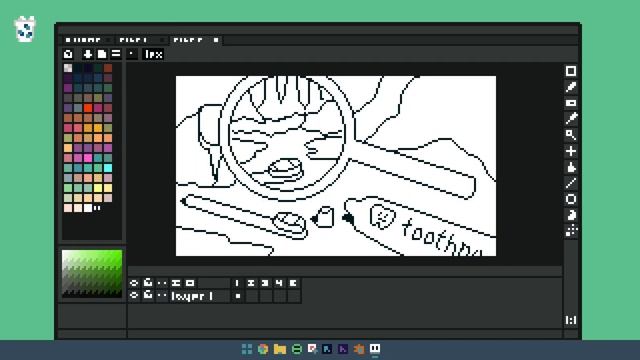The width and height of the screenshot is (640, 360).
Task: Select the eyedropper tool
Action: 571,119
